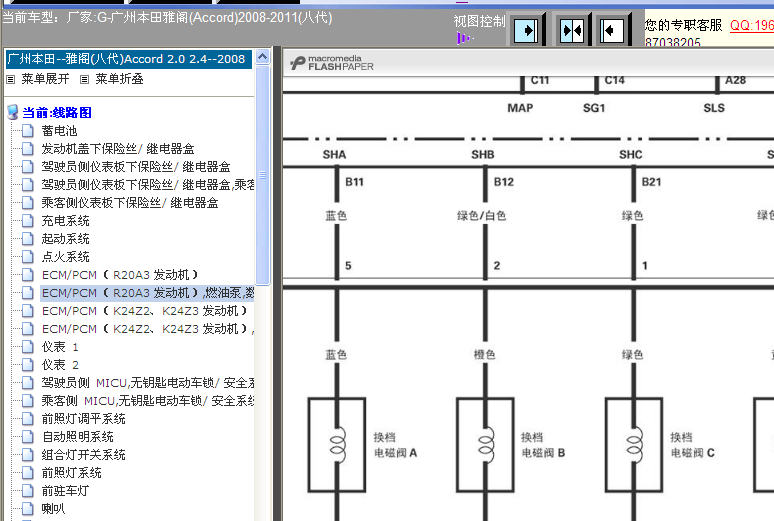Click the 橙色 wire color label
Viewport: 774px width, 521px height.
pos(484,355)
